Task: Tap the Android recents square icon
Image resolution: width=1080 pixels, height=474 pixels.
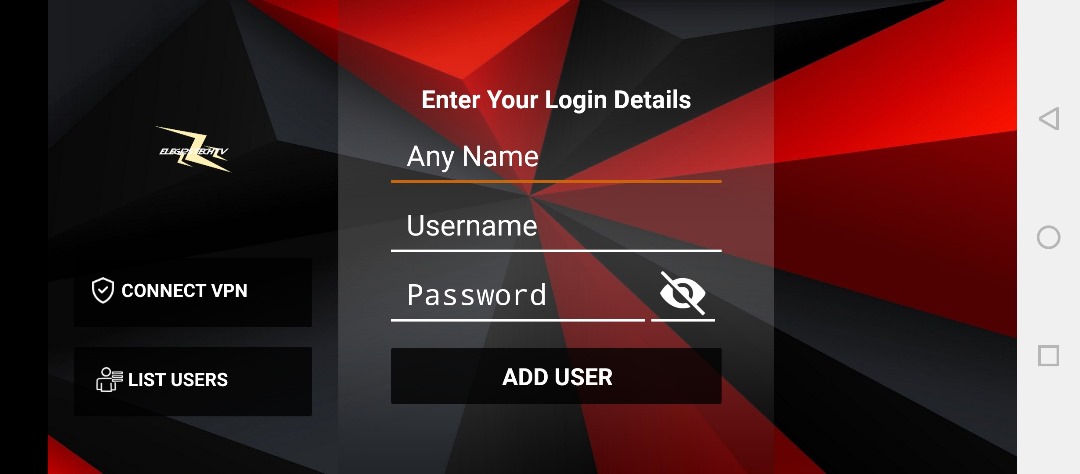Action: (x=1048, y=356)
